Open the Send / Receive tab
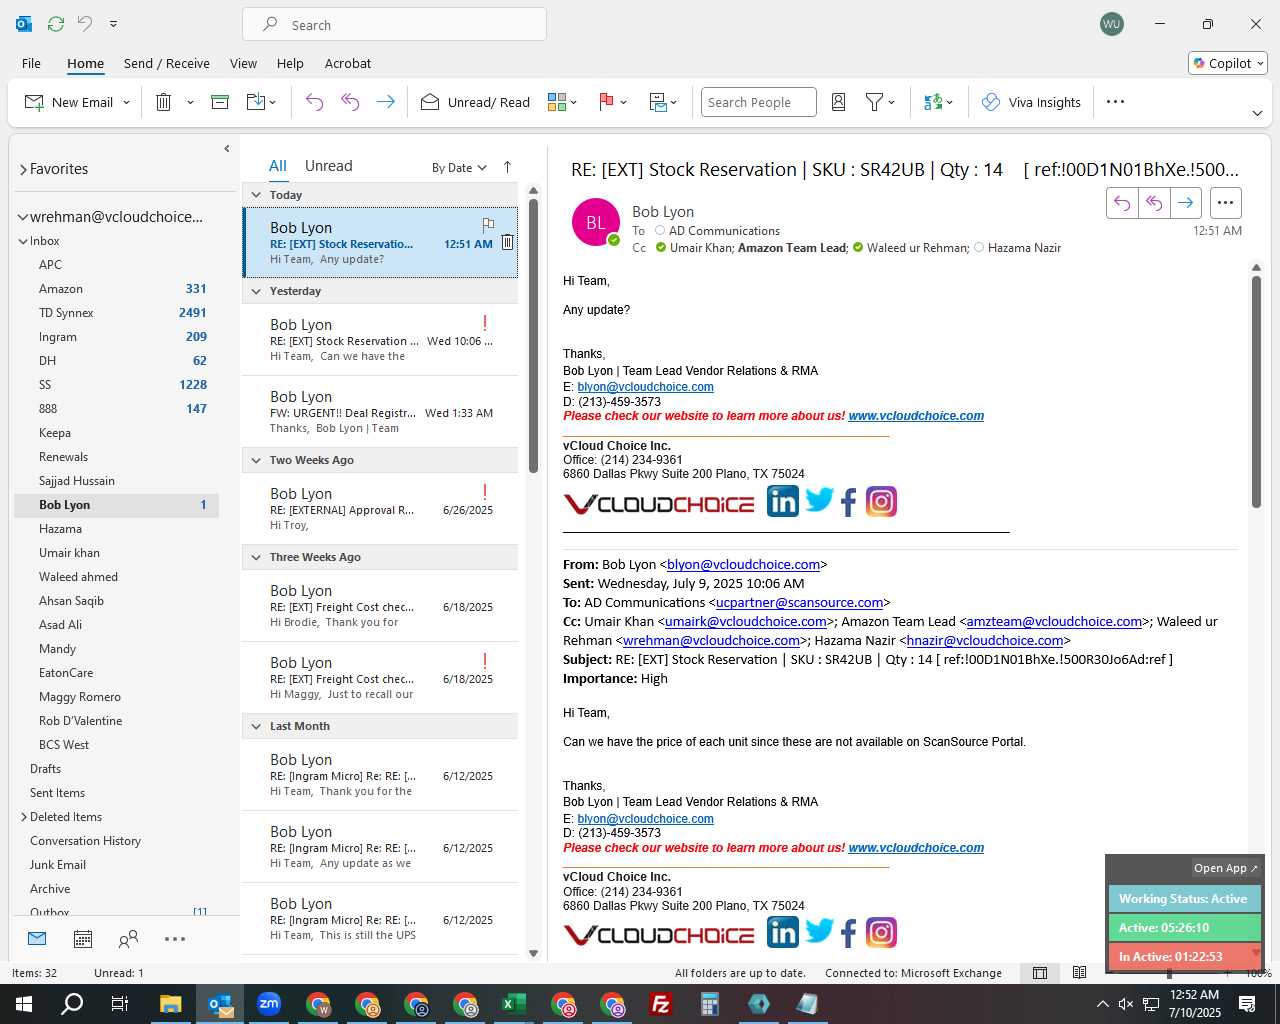Viewport: 1280px width, 1024px height. pos(167,63)
